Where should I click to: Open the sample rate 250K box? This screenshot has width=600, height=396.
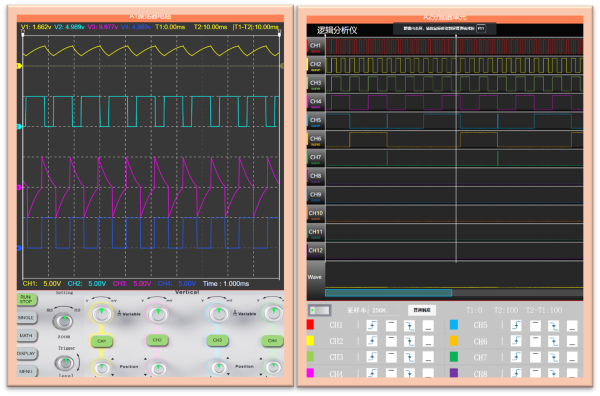click(385, 310)
